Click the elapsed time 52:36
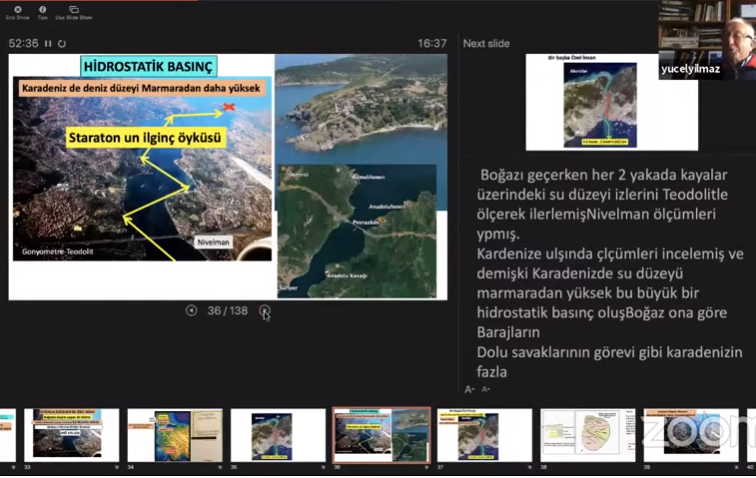This screenshot has height=478, width=756. click(x=23, y=43)
